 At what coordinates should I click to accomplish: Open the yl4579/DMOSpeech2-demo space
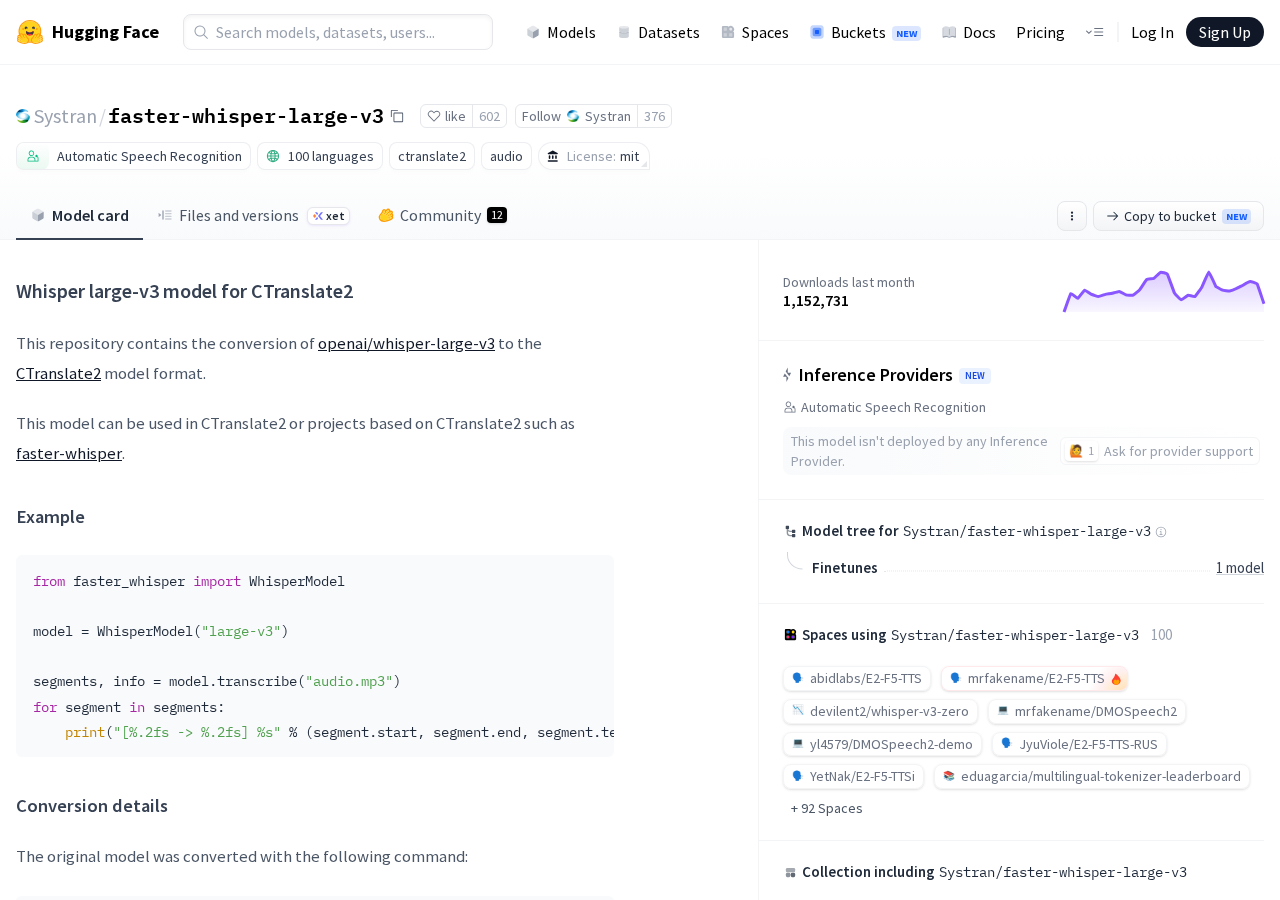[882, 744]
